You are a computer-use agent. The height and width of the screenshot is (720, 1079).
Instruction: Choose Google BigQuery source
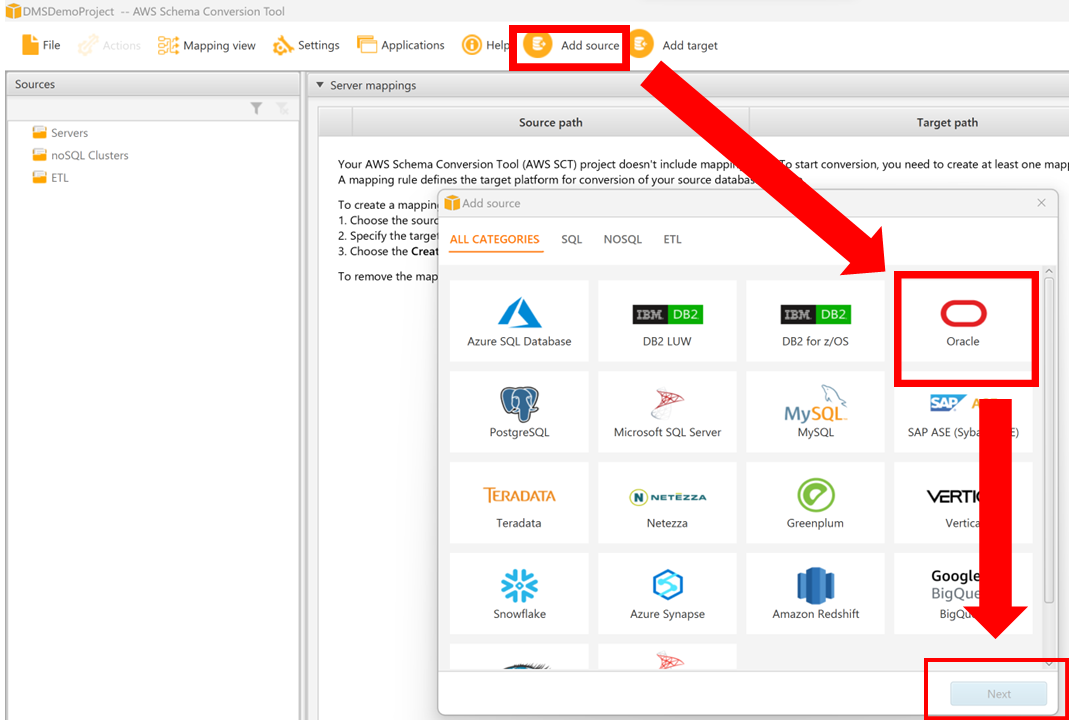963,593
